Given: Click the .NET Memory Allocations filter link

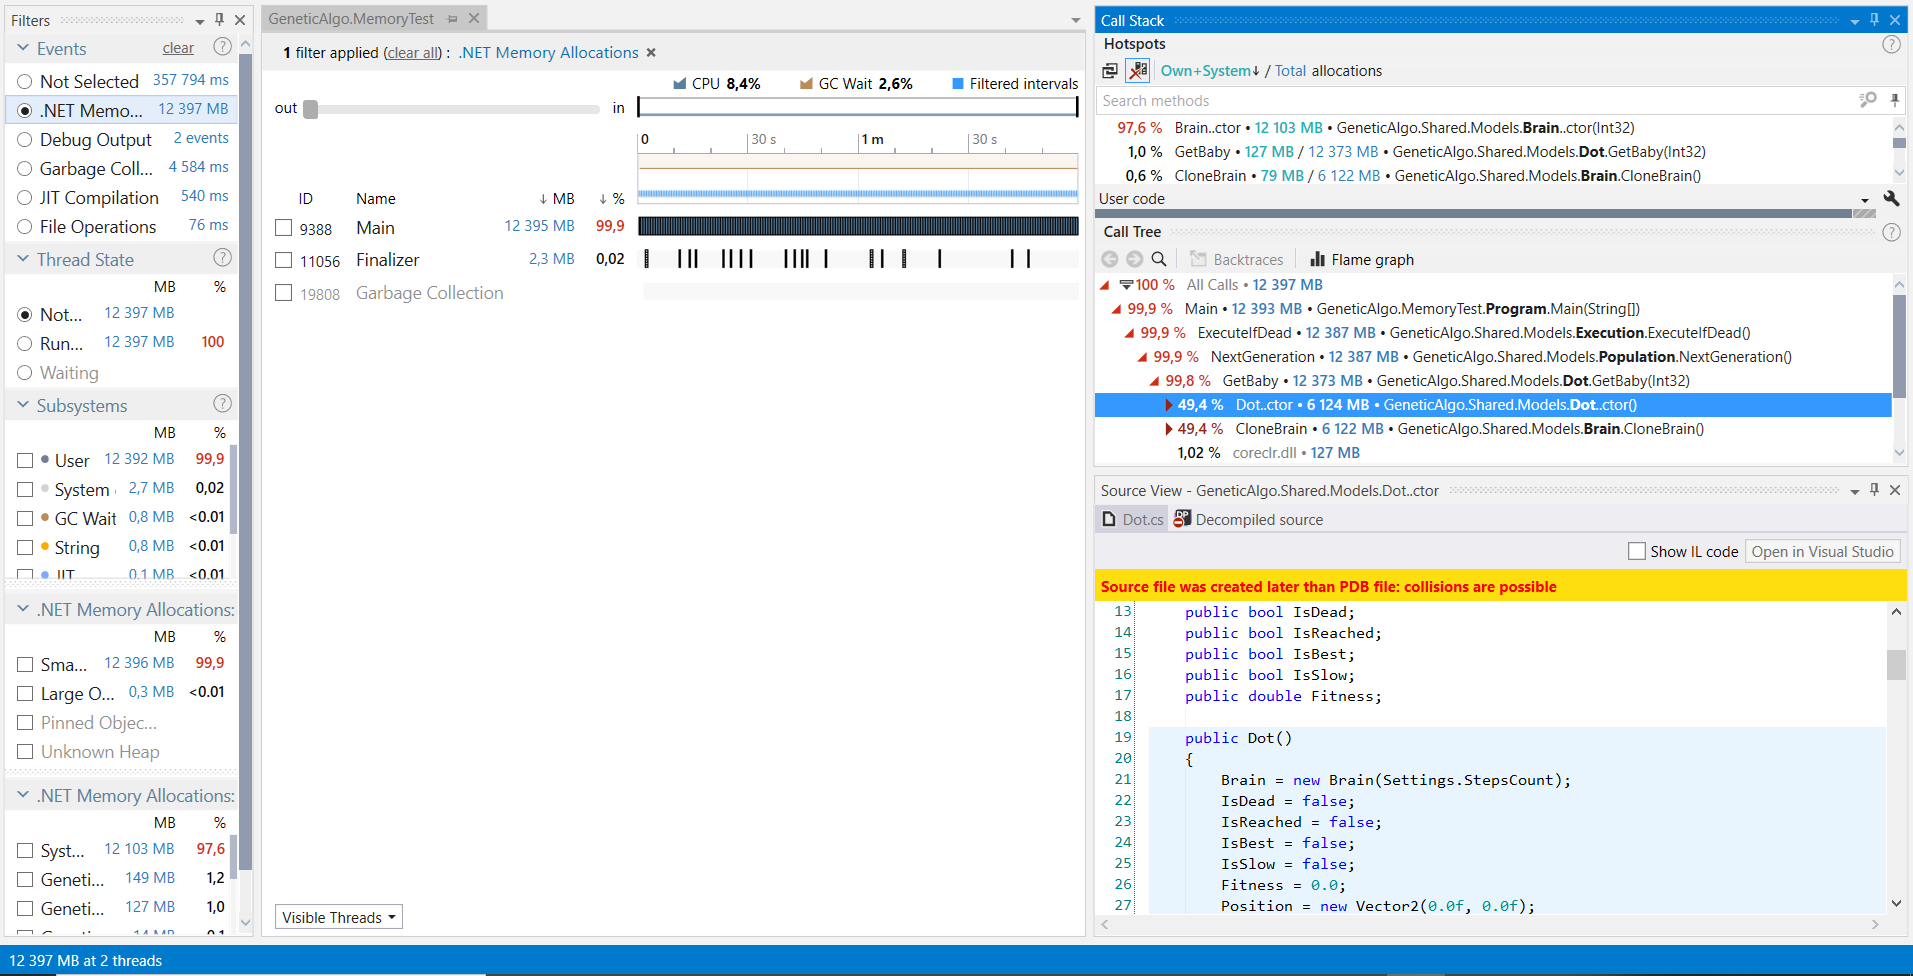Looking at the screenshot, I should 548,53.
